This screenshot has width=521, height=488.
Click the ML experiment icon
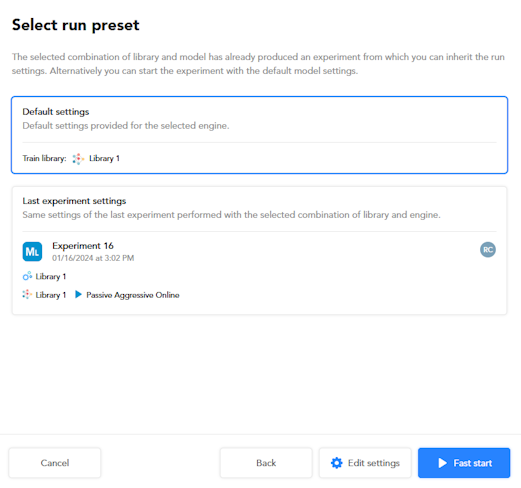(32, 251)
